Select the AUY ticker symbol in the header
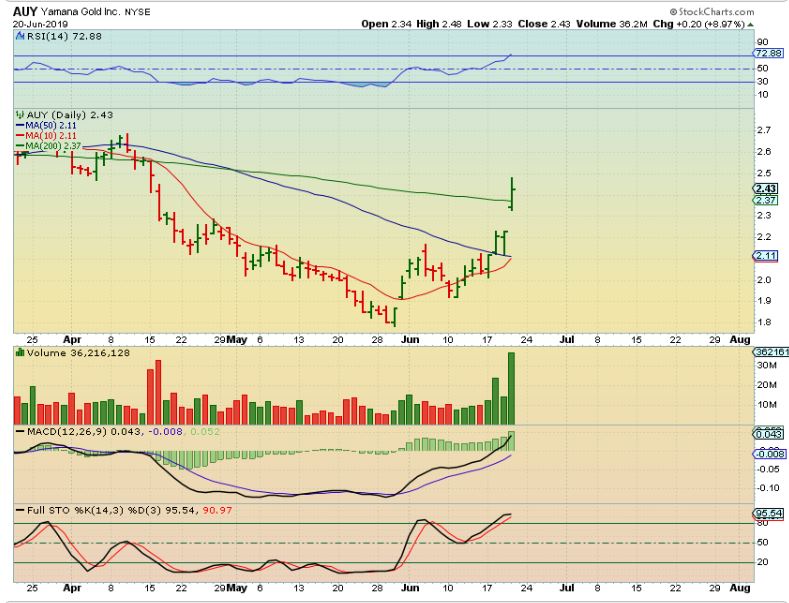This screenshot has height=603, width=789. tap(25, 11)
